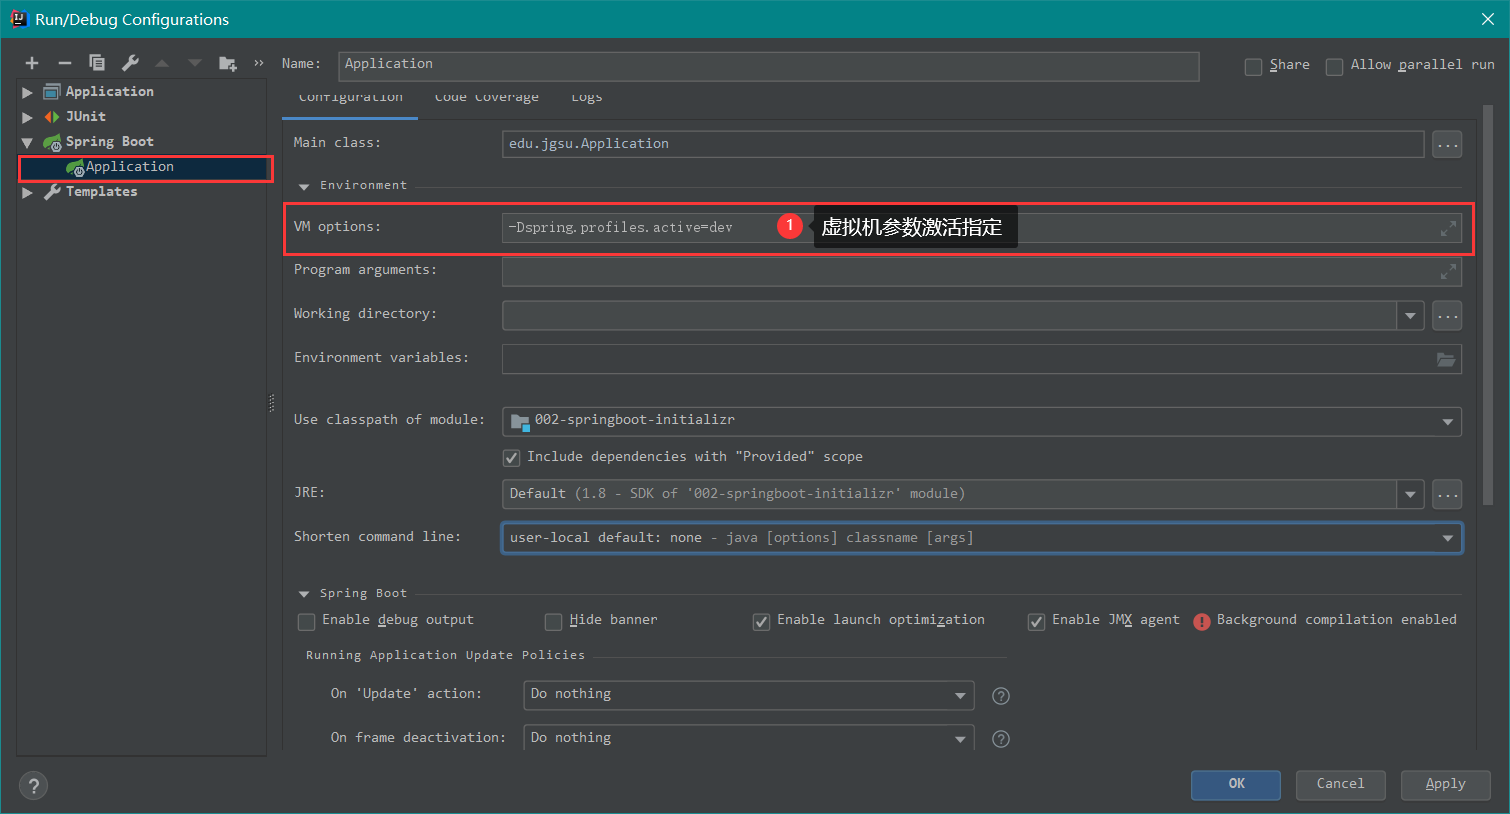Click the Copy Configuration icon
The width and height of the screenshot is (1510, 814).
click(x=97, y=63)
